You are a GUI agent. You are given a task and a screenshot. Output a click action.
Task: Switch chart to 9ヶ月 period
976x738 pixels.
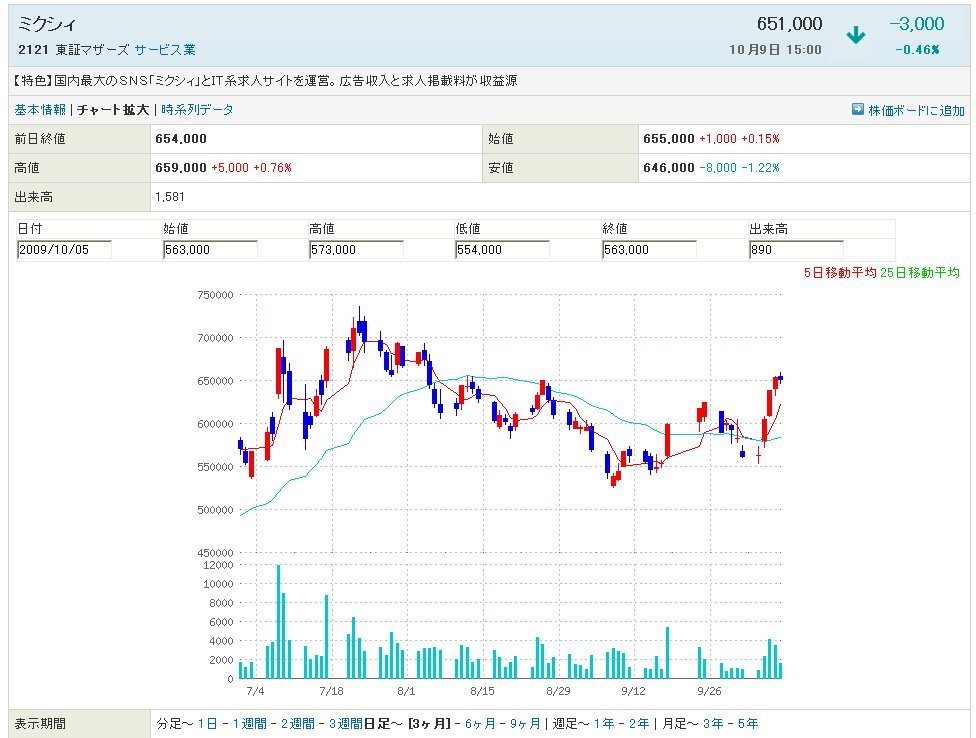(526, 723)
